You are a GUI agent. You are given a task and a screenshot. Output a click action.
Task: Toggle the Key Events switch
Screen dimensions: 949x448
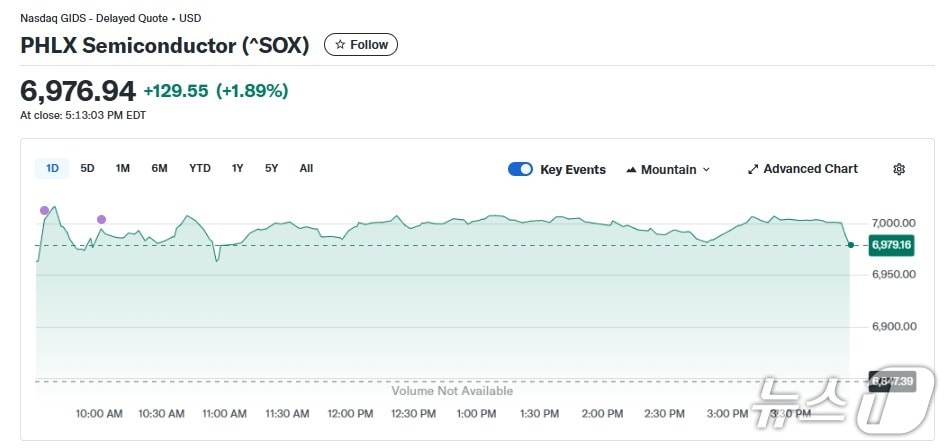(x=520, y=169)
